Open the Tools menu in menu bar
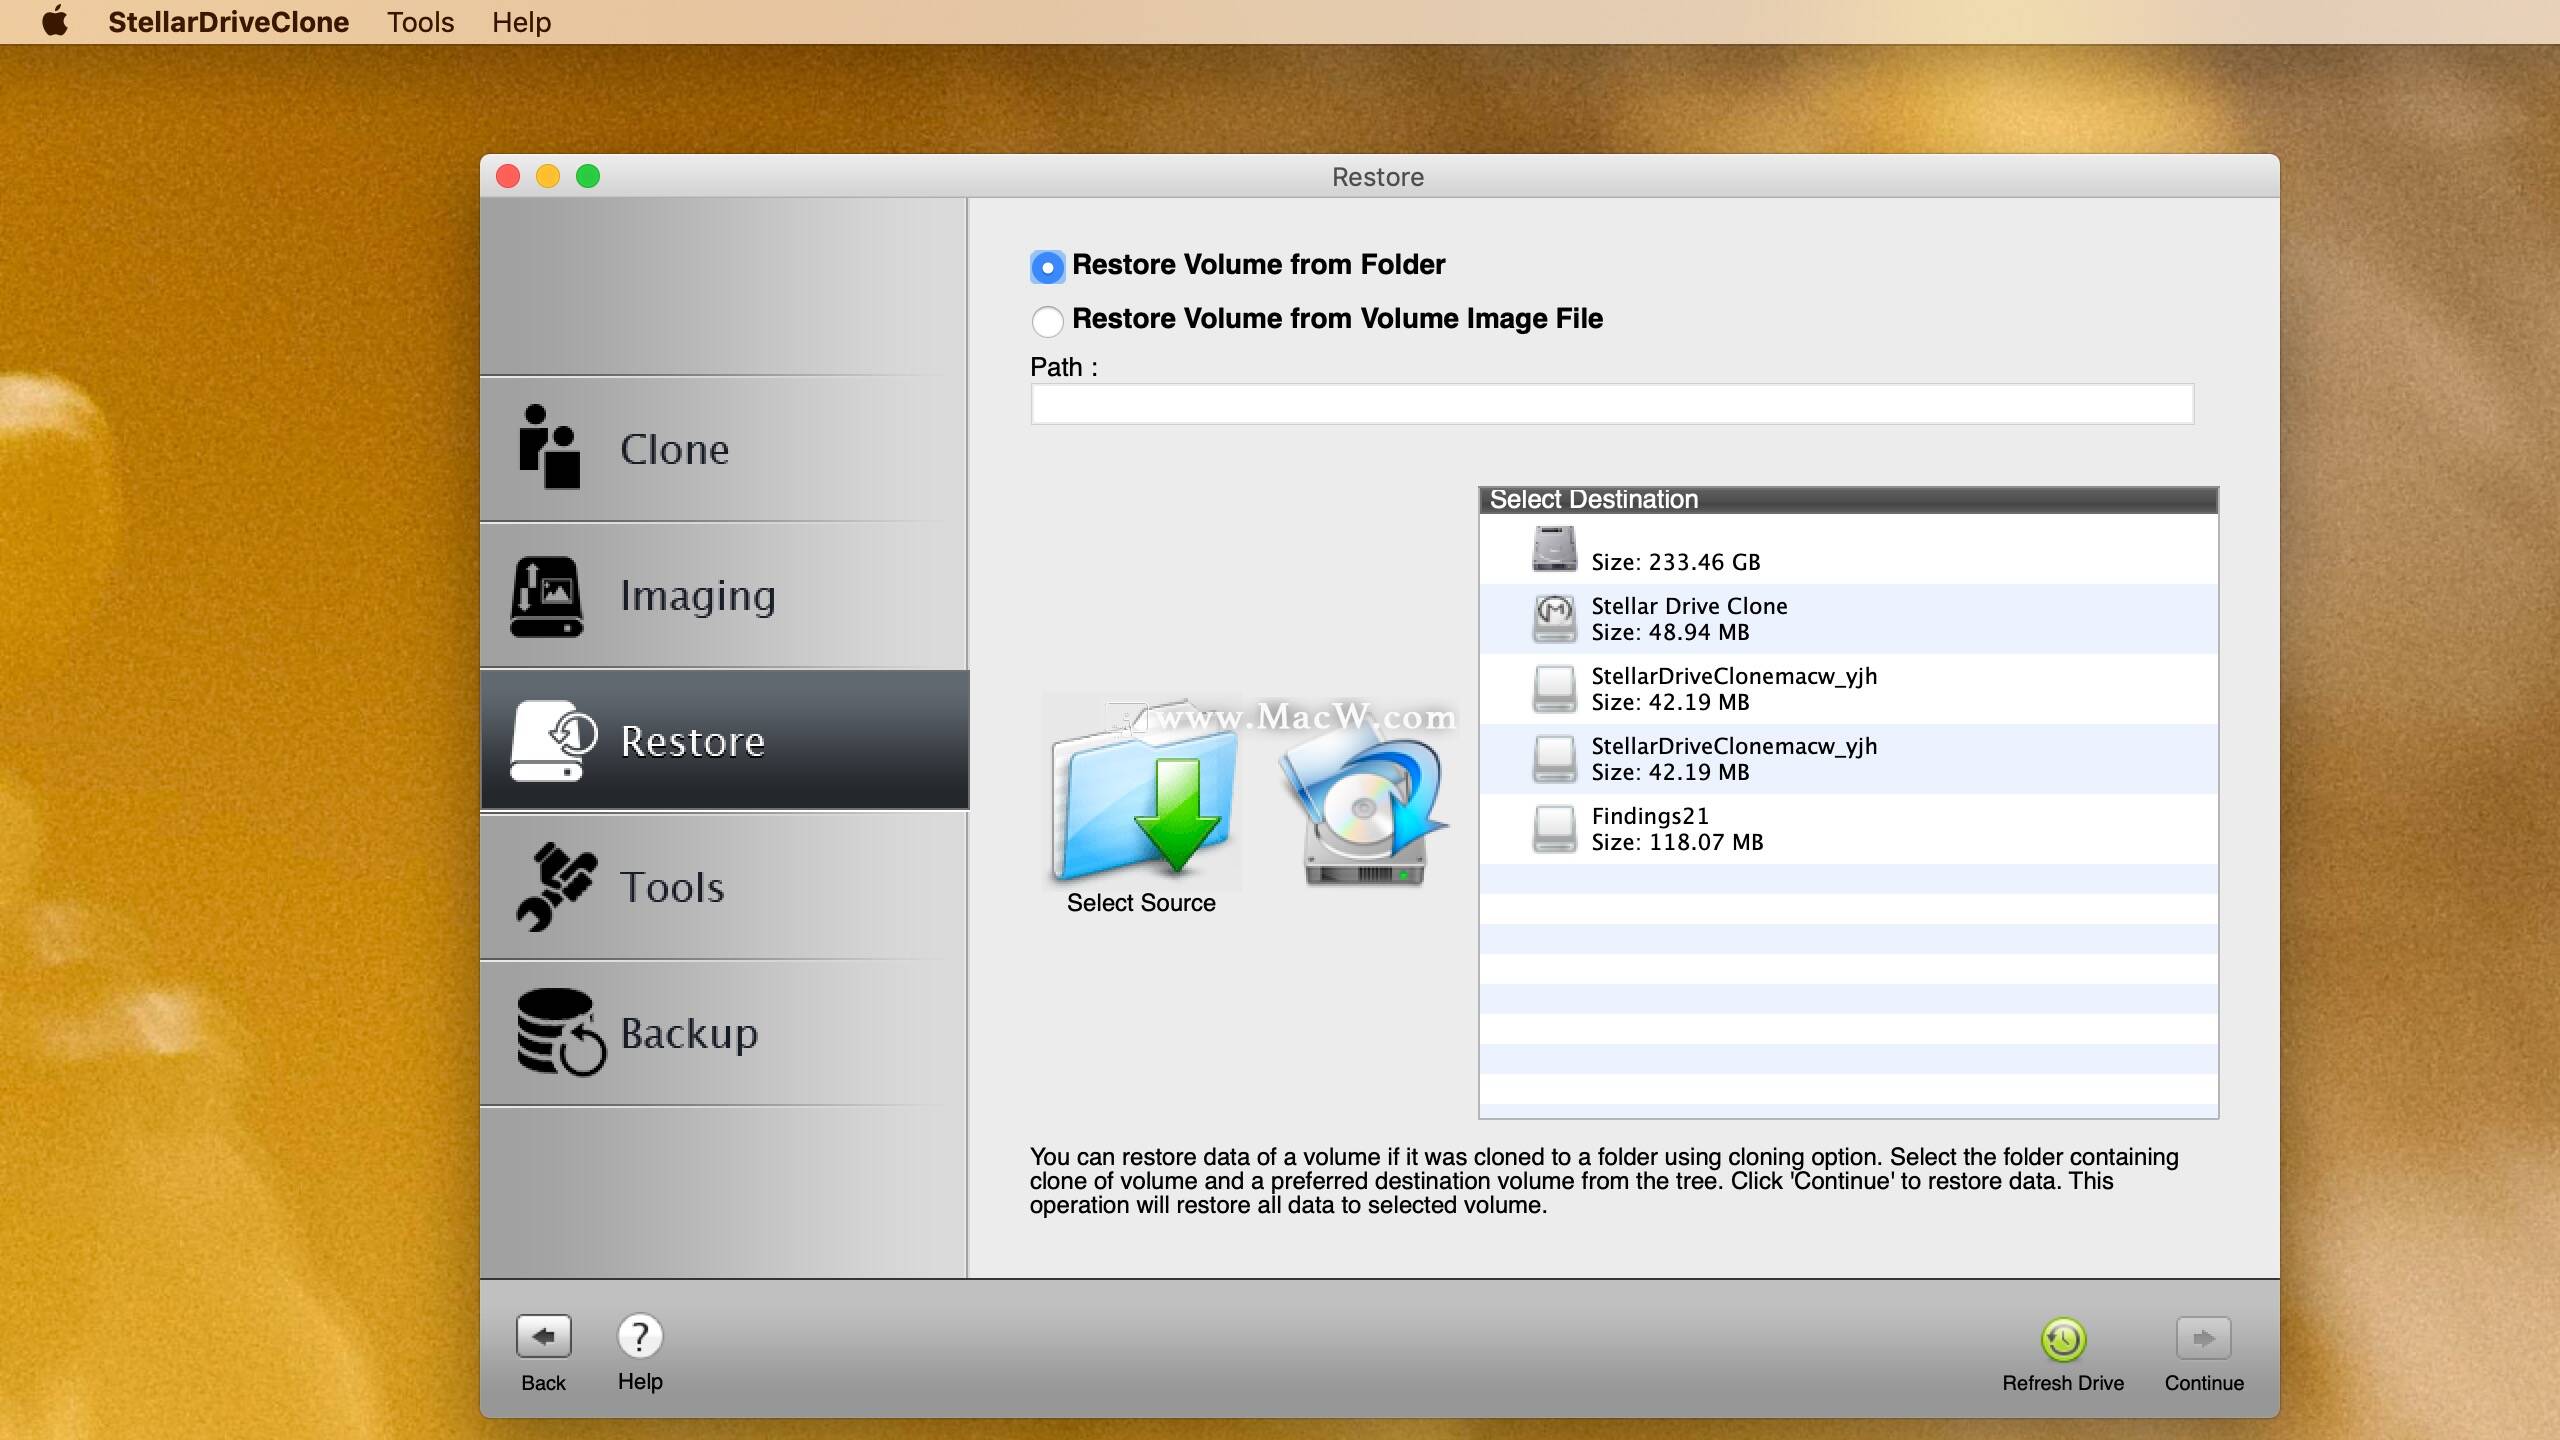 point(420,22)
